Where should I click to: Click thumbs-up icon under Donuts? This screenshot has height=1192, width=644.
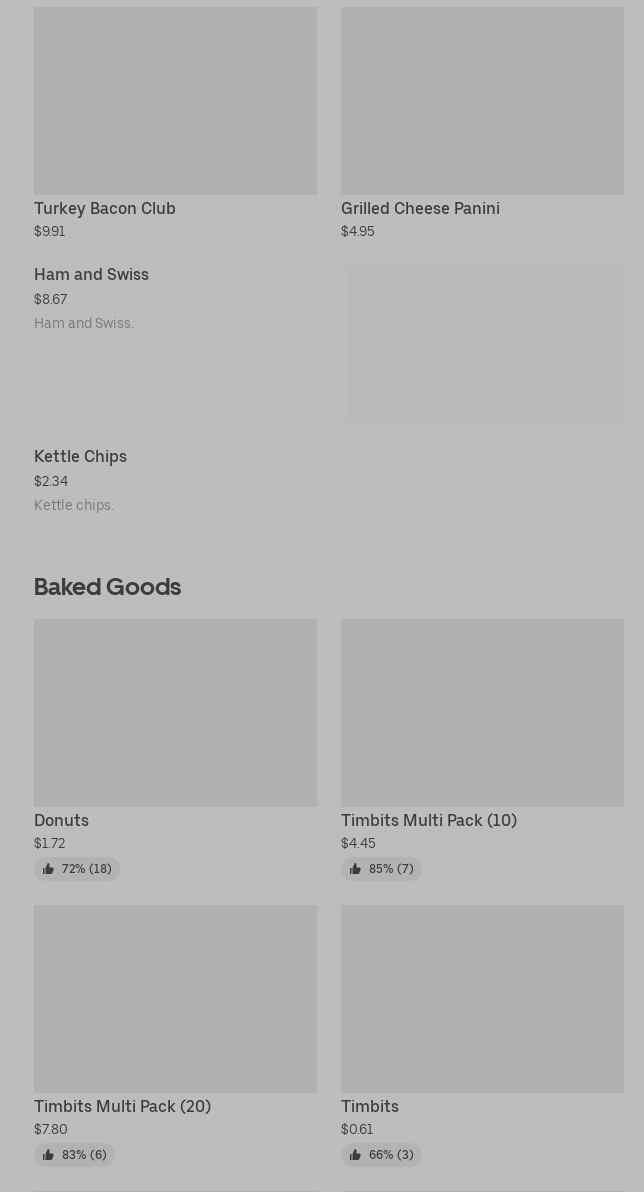coord(48,869)
